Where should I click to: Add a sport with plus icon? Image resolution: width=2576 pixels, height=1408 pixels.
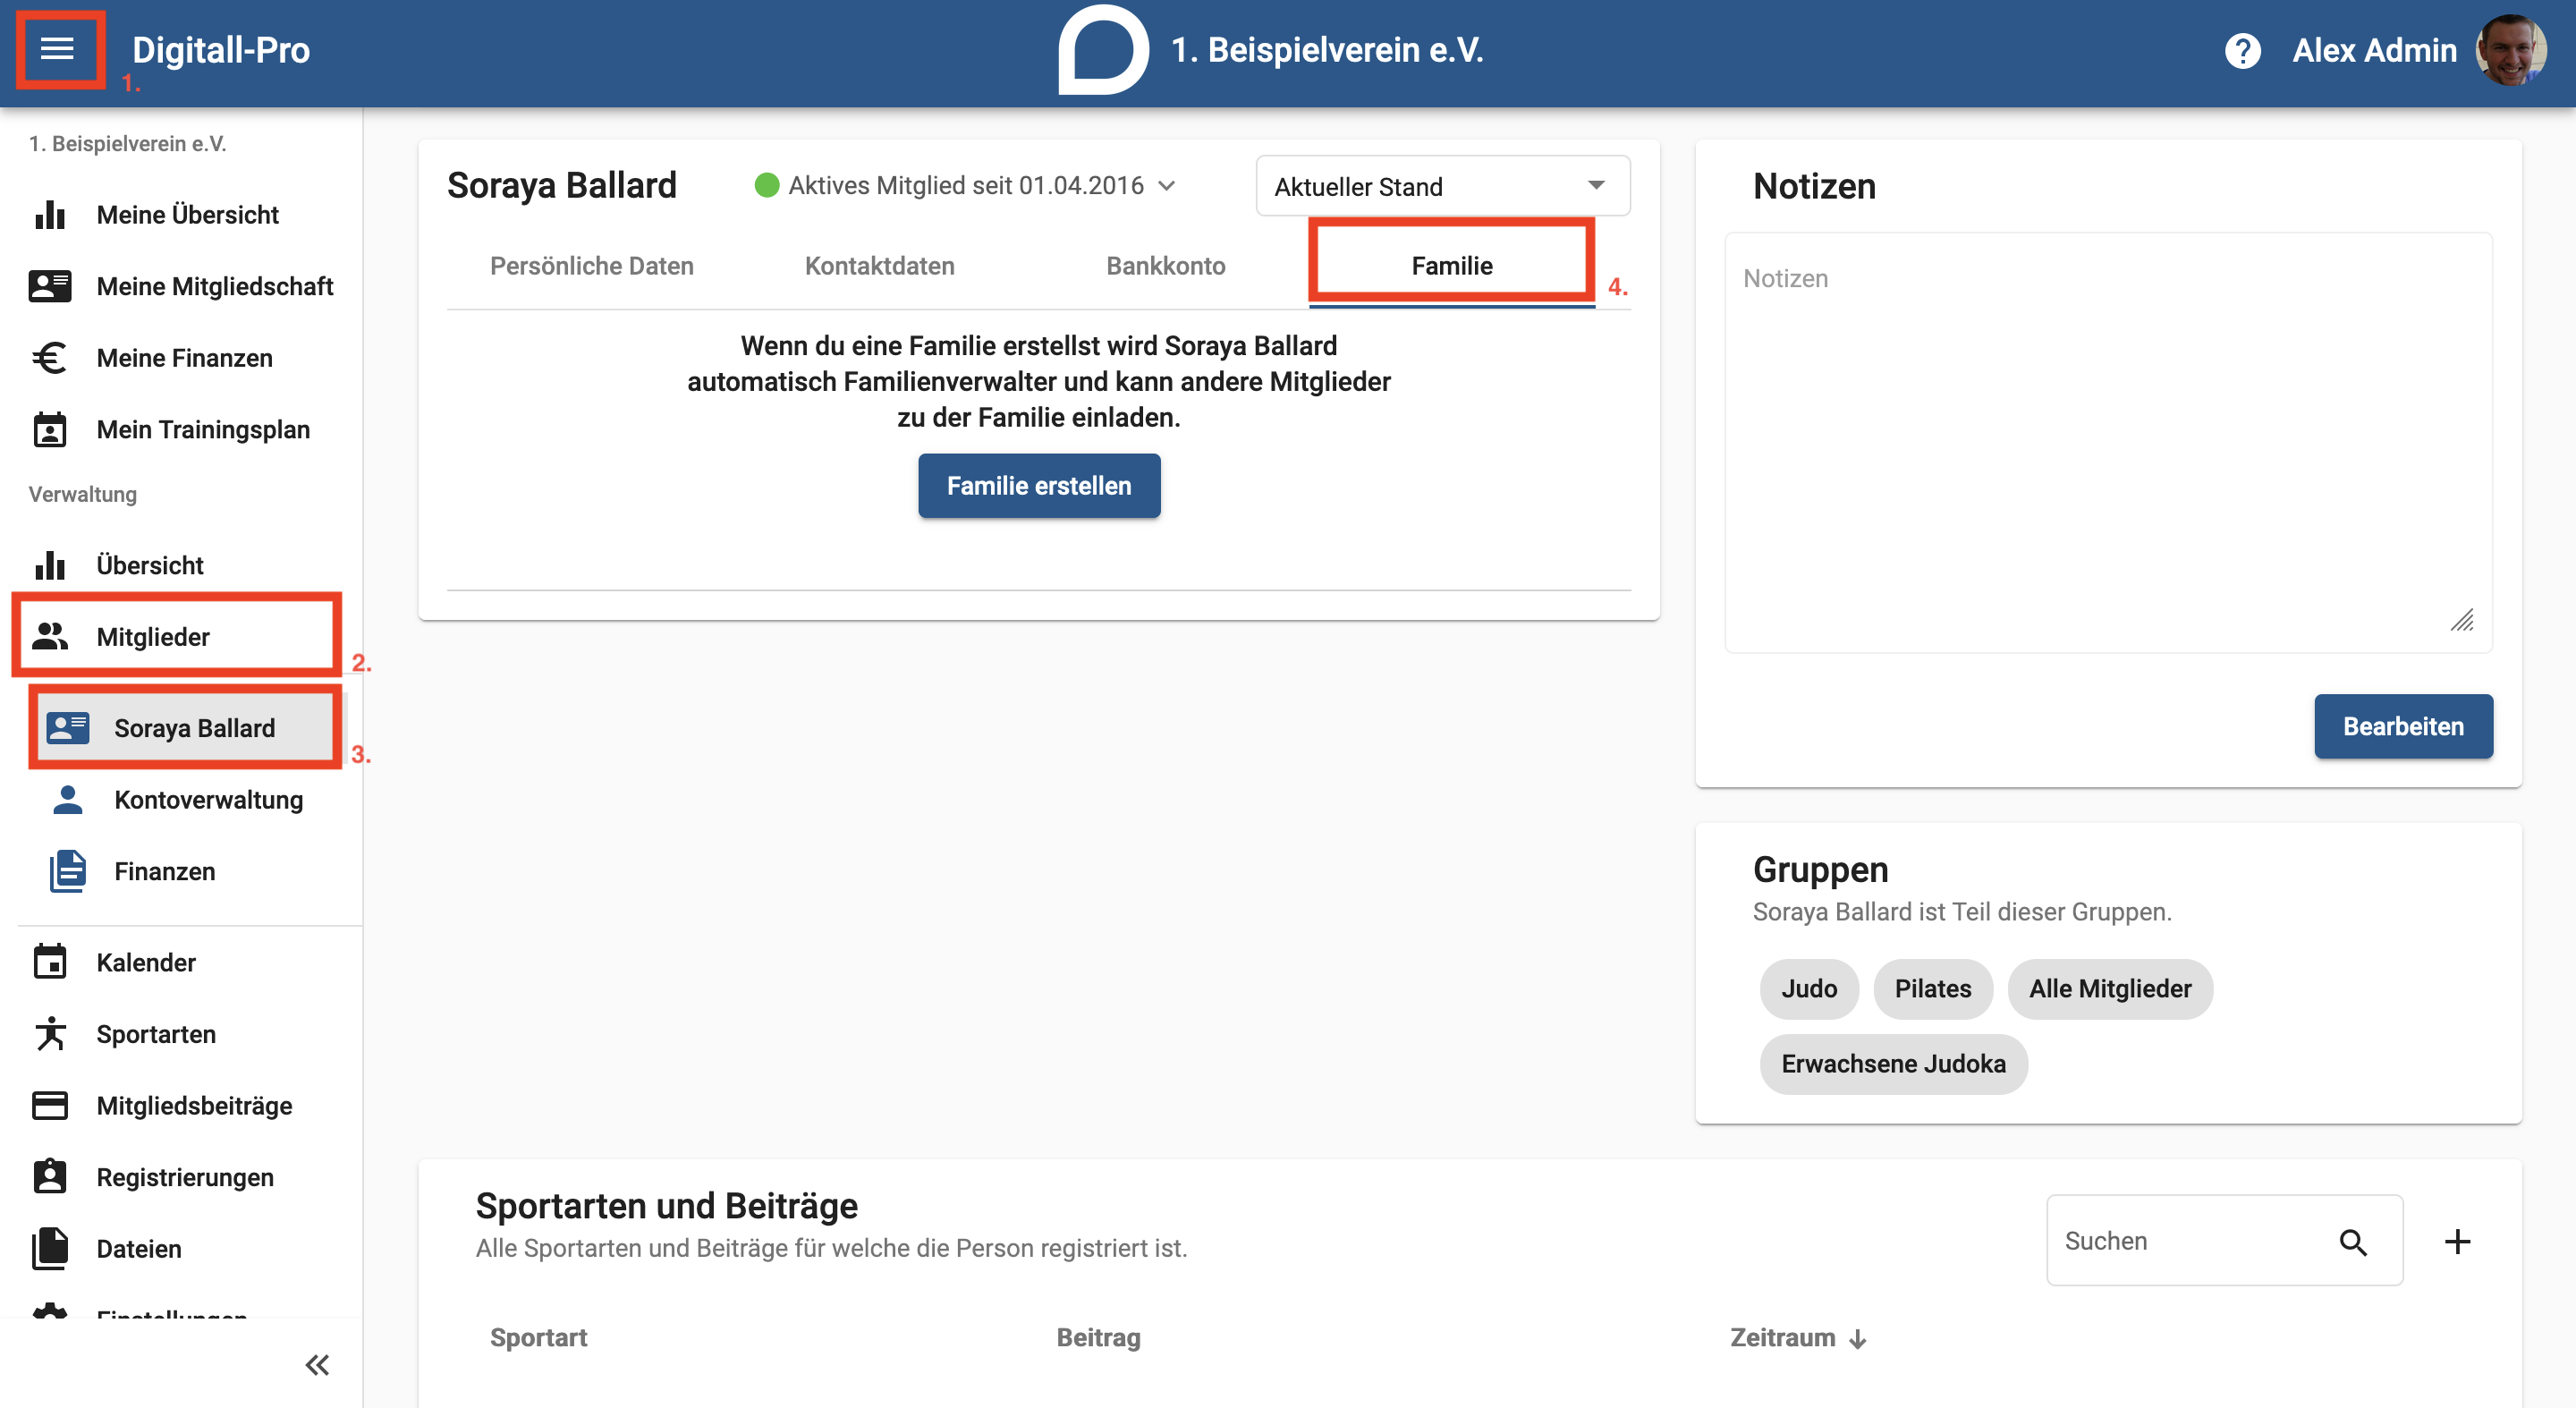(2457, 1241)
